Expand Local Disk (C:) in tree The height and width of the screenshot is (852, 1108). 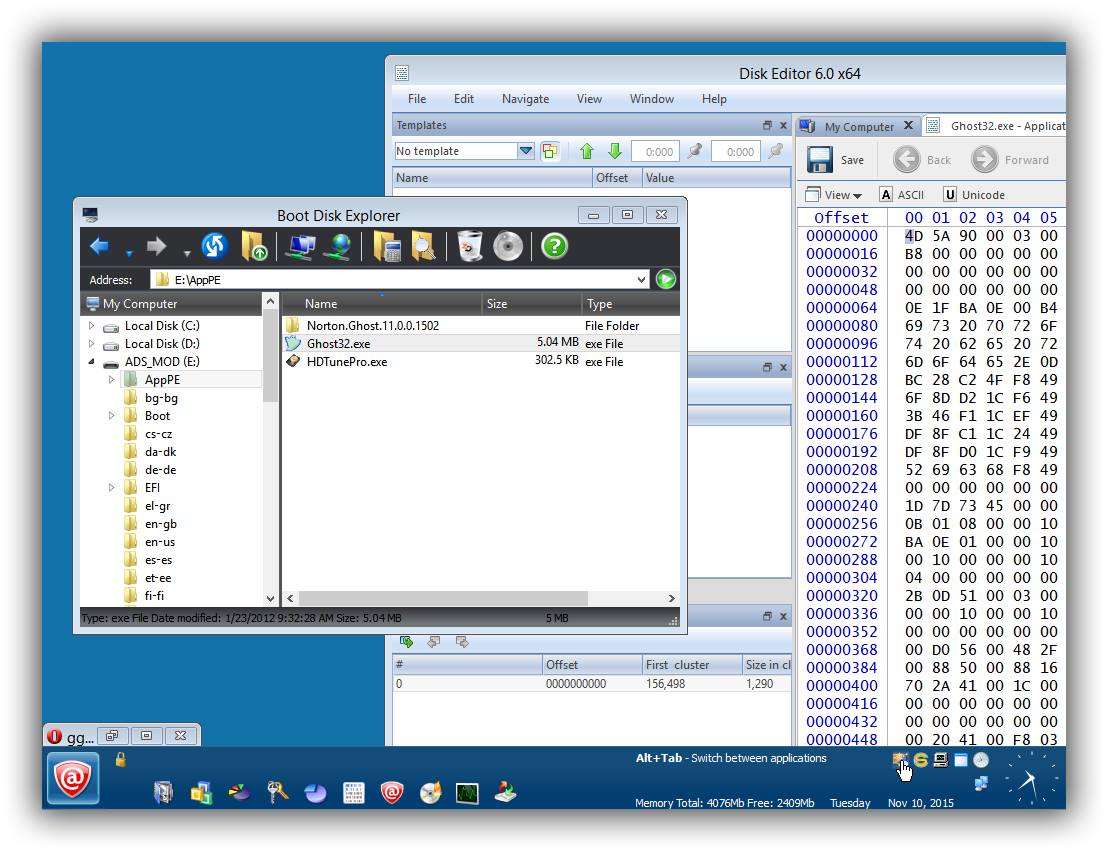91,326
